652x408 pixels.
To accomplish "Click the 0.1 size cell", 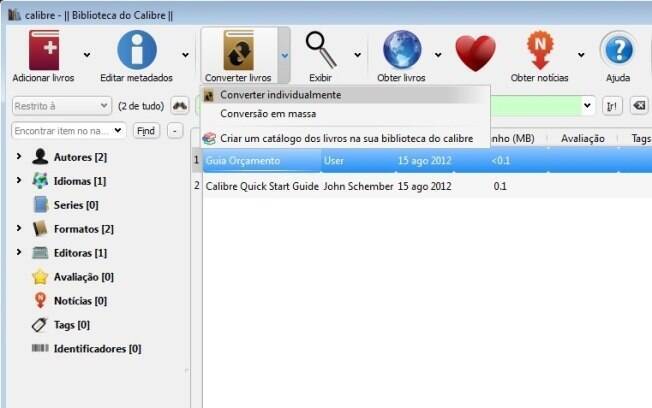I will pos(500,186).
